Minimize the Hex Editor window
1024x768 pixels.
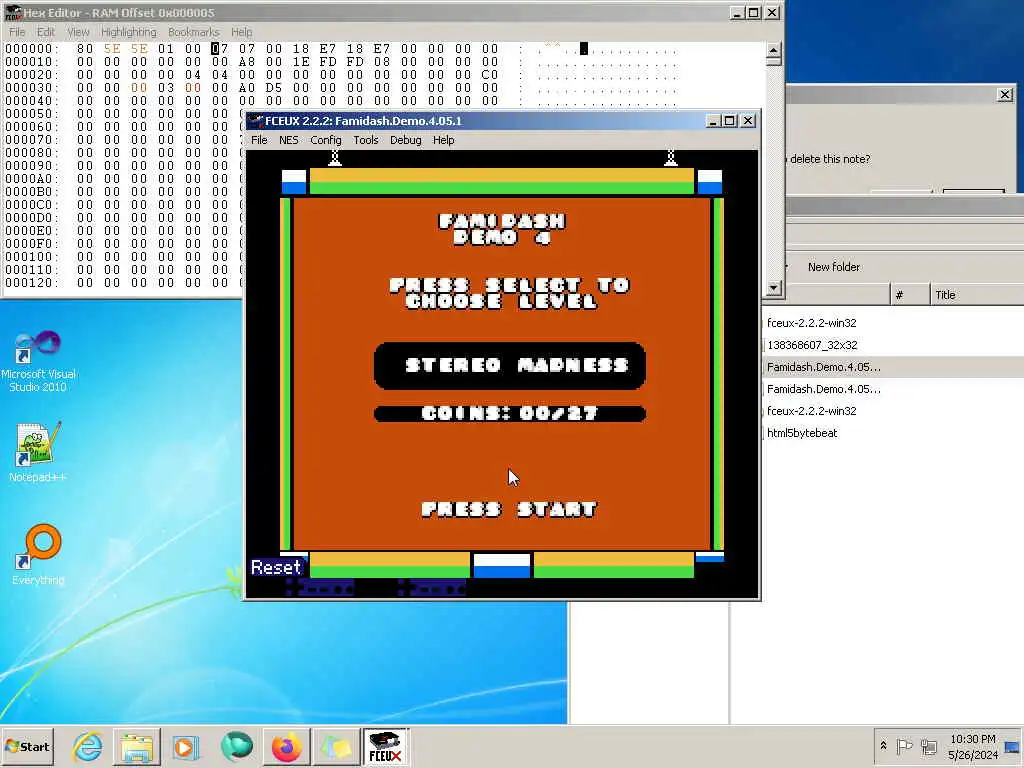737,12
